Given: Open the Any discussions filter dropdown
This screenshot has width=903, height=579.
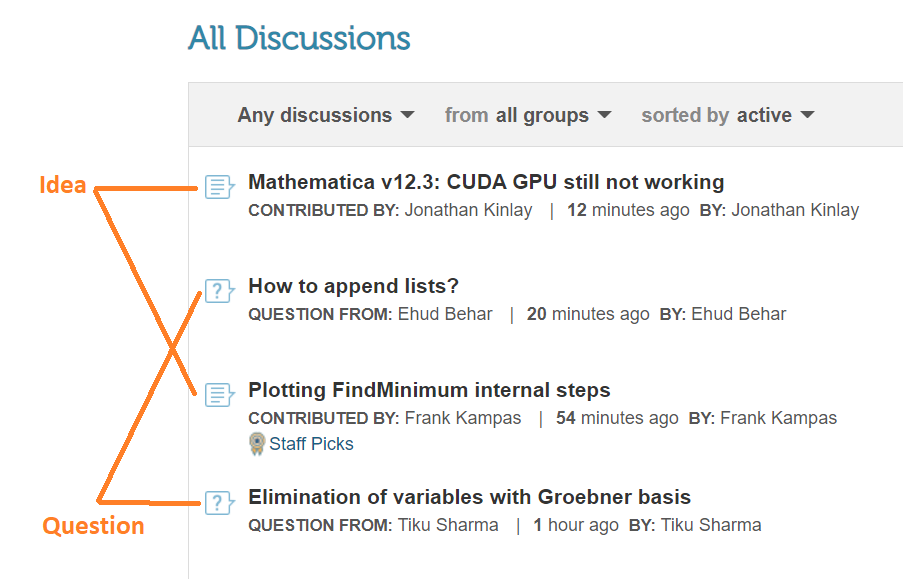Looking at the screenshot, I should pyautogui.click(x=326, y=115).
